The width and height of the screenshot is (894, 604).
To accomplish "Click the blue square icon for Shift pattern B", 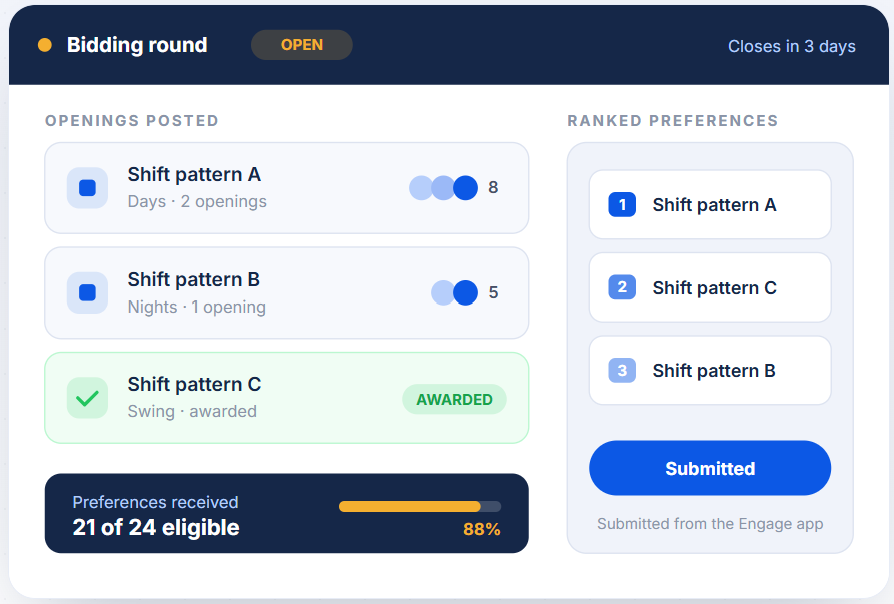I will 87,293.
